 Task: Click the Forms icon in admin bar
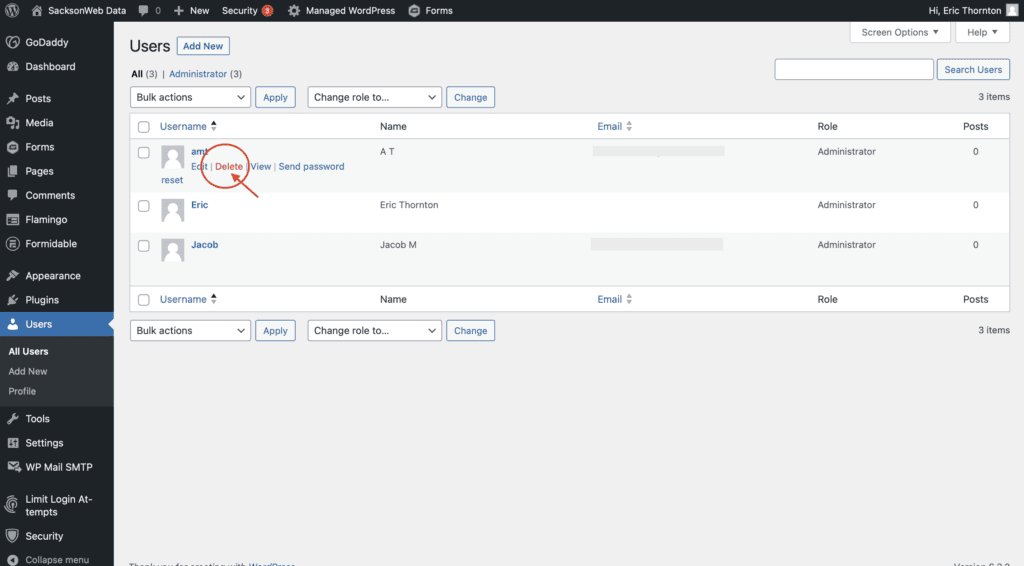click(x=414, y=10)
